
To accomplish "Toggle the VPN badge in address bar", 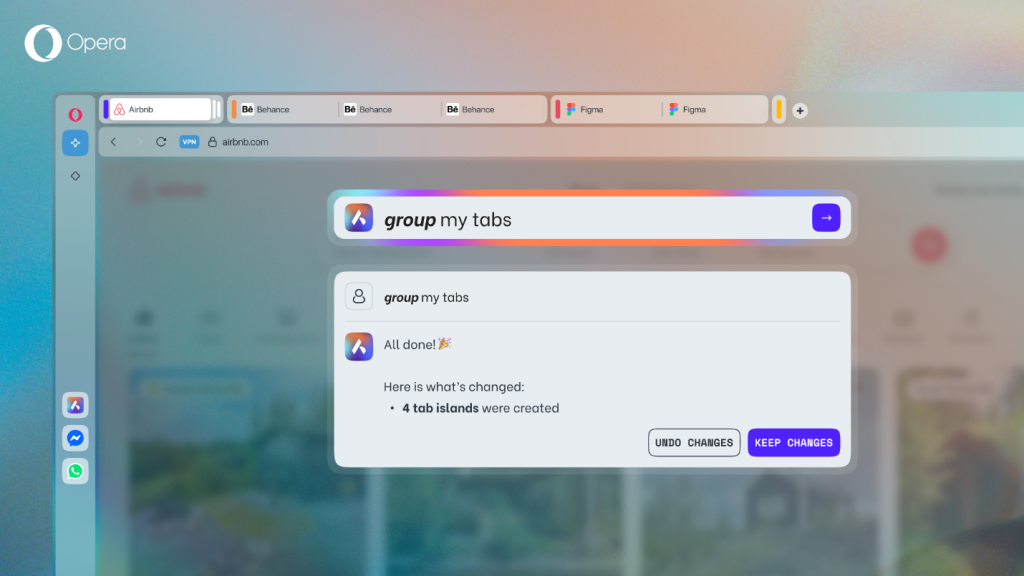I will 189,142.
